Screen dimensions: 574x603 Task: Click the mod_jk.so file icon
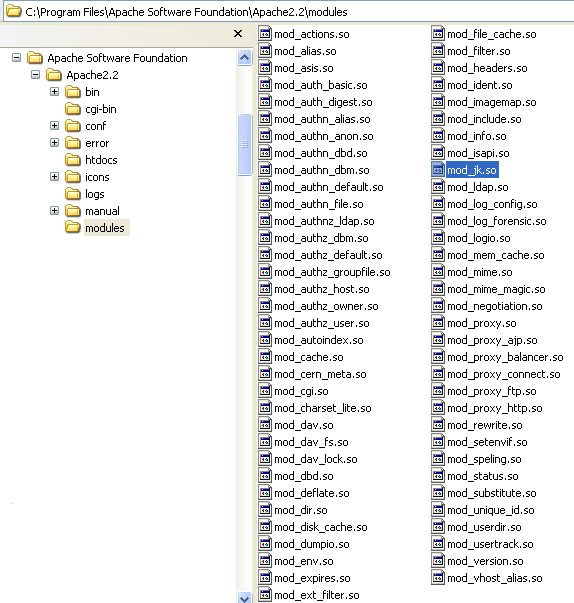(x=438, y=170)
